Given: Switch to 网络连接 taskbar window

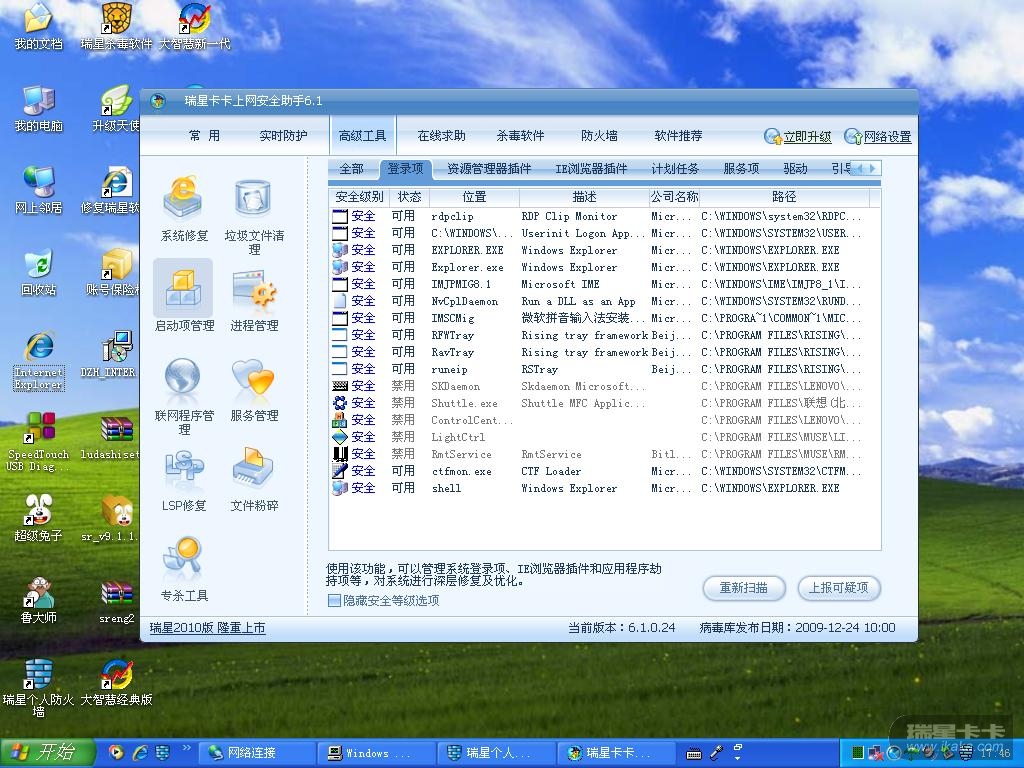Looking at the screenshot, I should [256, 753].
